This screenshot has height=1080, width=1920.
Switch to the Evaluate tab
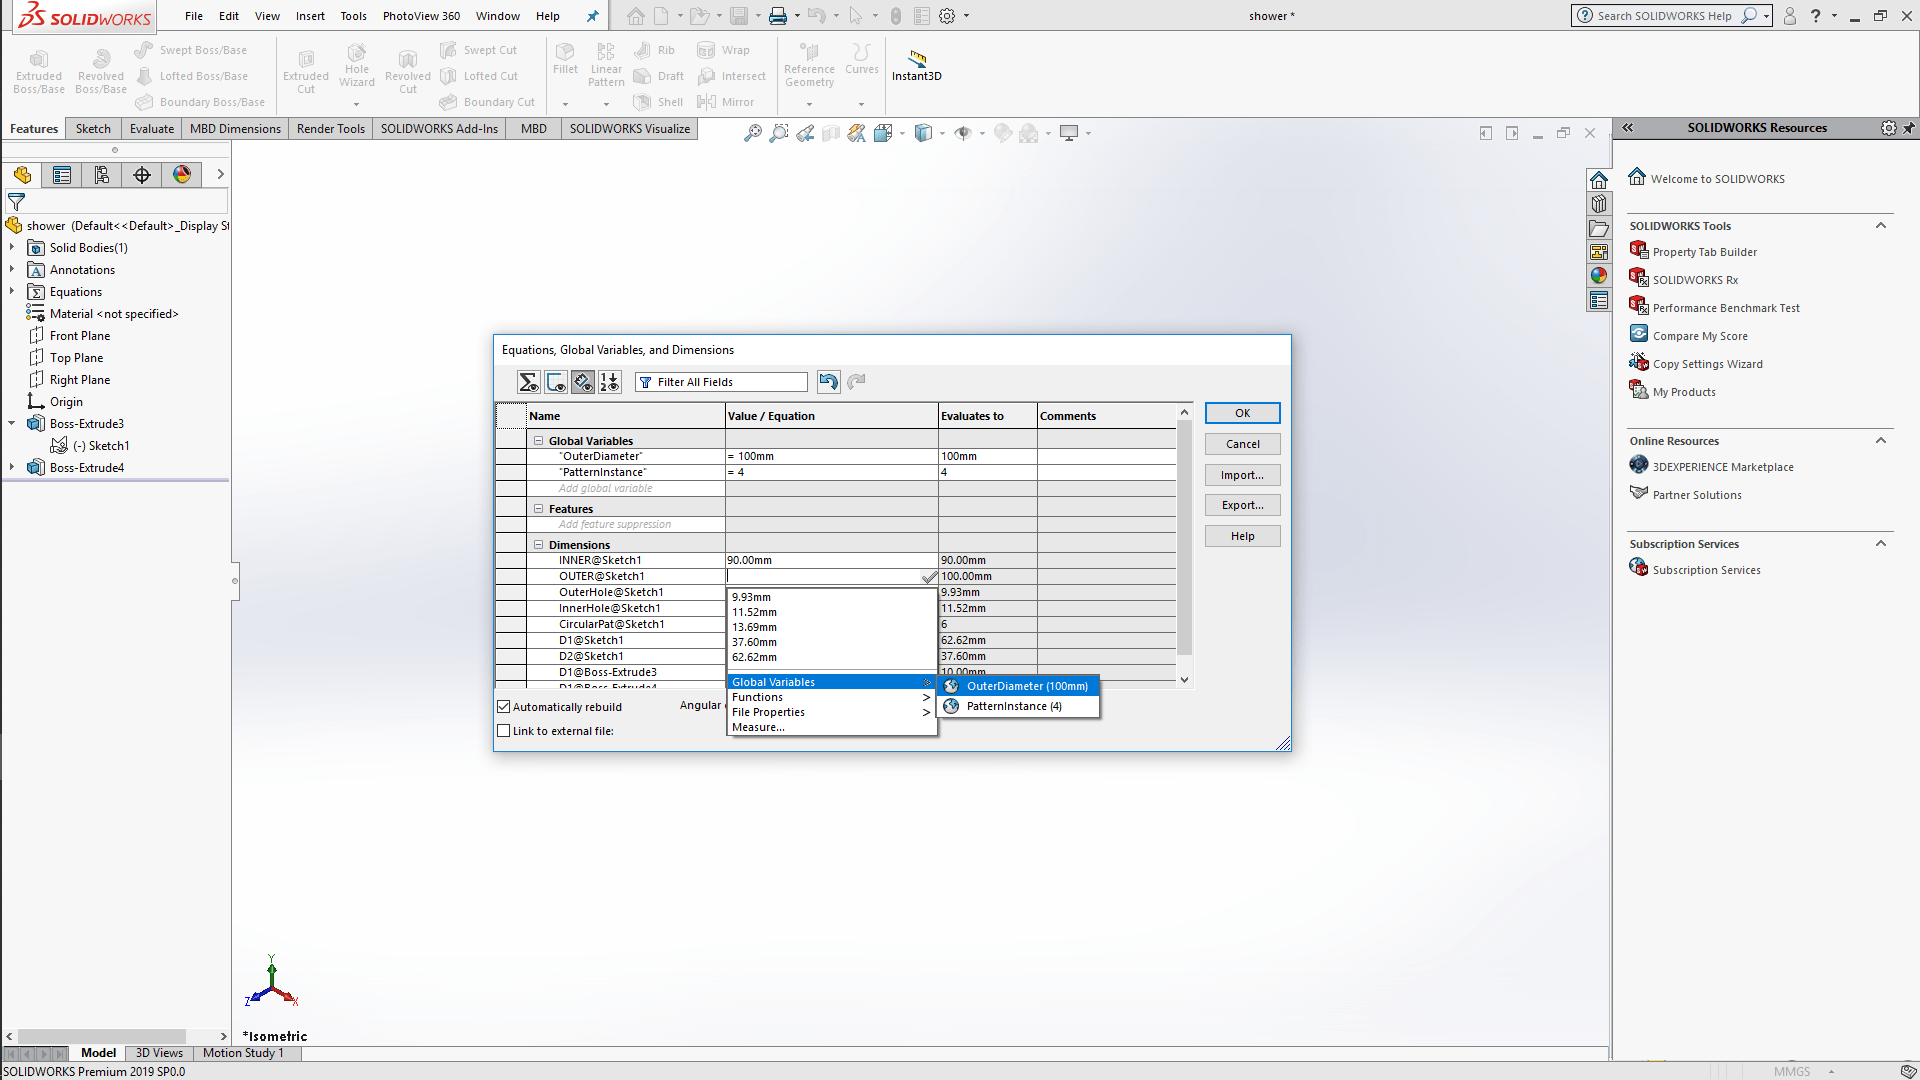(x=151, y=129)
